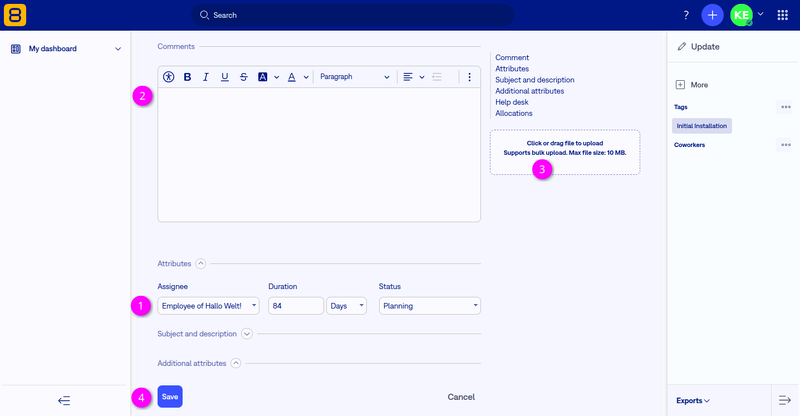The width and height of the screenshot is (800, 416).
Task: Click the text alignment icon
Action: pos(408,77)
